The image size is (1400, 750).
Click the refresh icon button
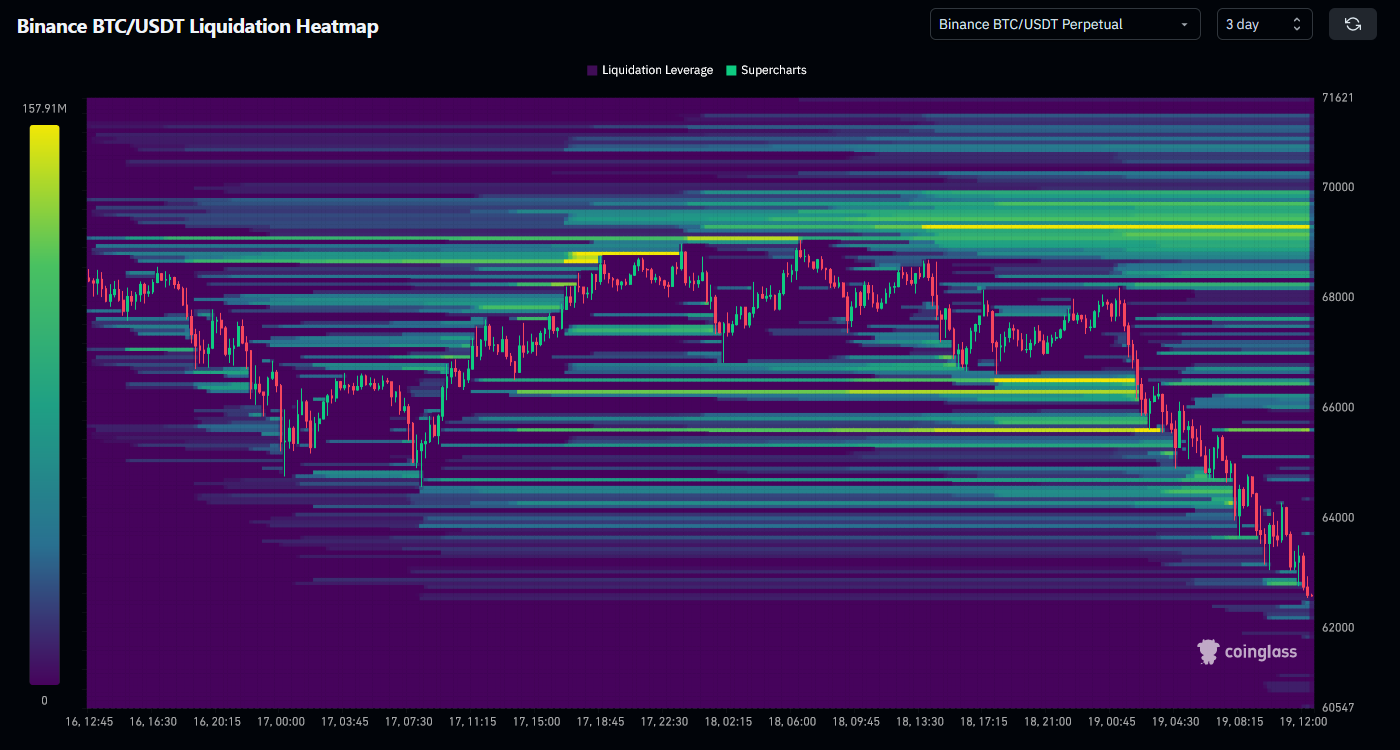[x=1353, y=24]
